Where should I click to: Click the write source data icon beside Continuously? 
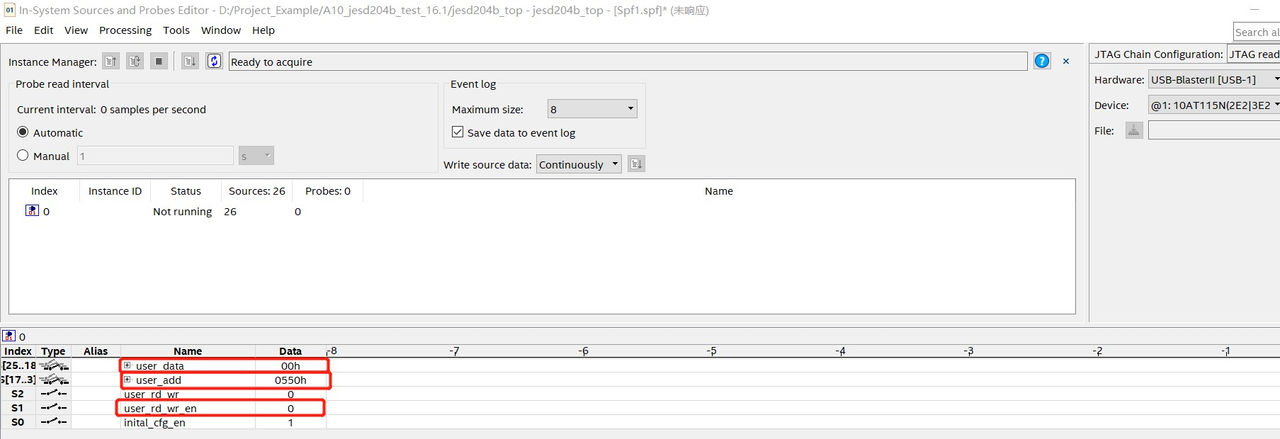coord(637,164)
